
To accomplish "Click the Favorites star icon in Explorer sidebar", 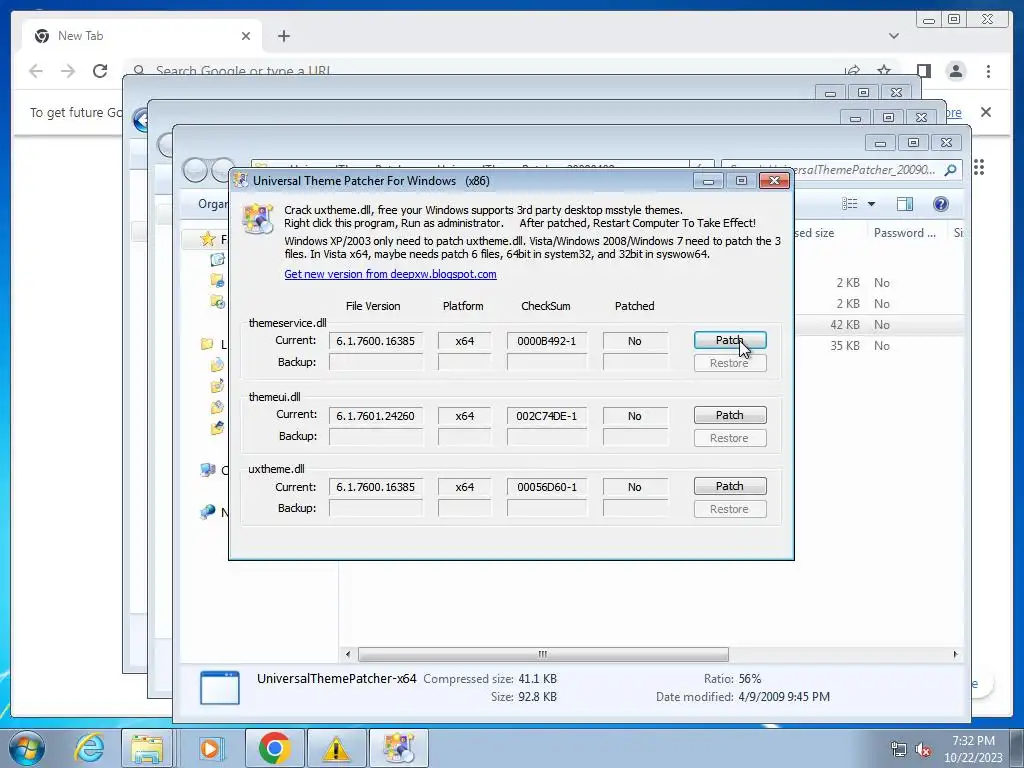I will [208, 239].
